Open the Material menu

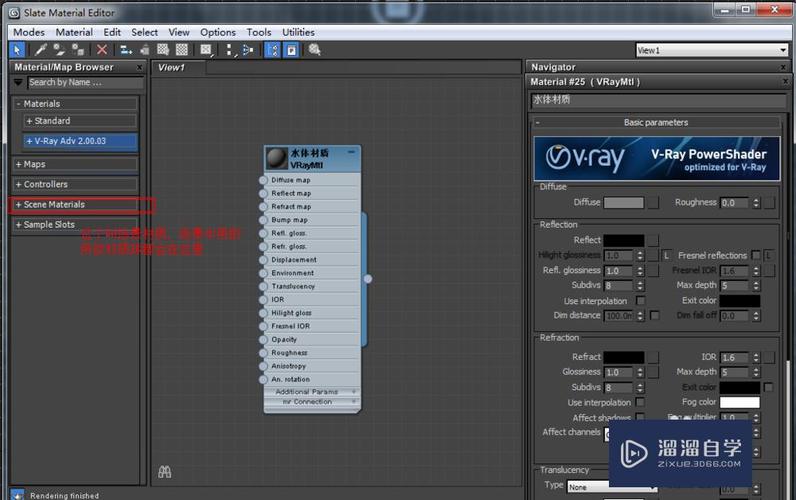coord(74,32)
